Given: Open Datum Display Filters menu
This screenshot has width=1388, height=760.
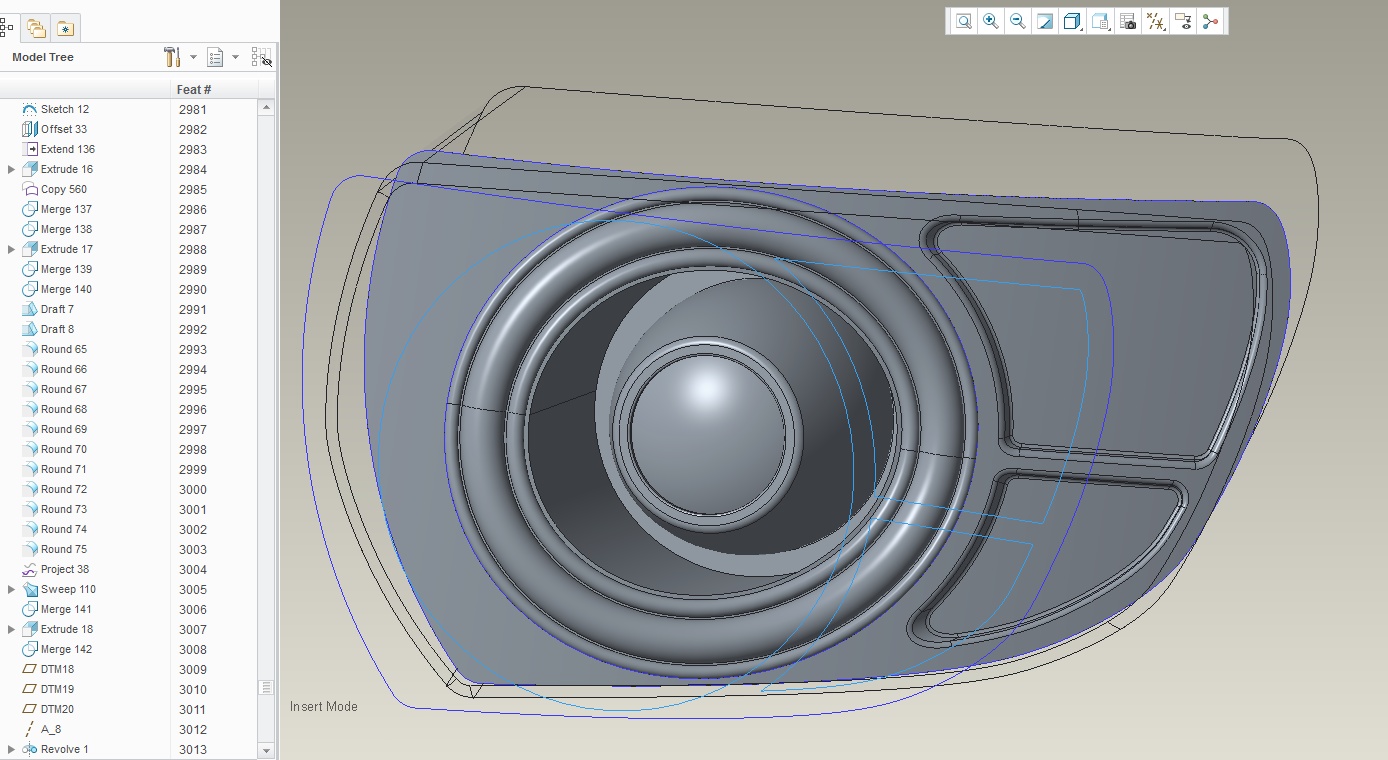Looking at the screenshot, I should 1155,21.
